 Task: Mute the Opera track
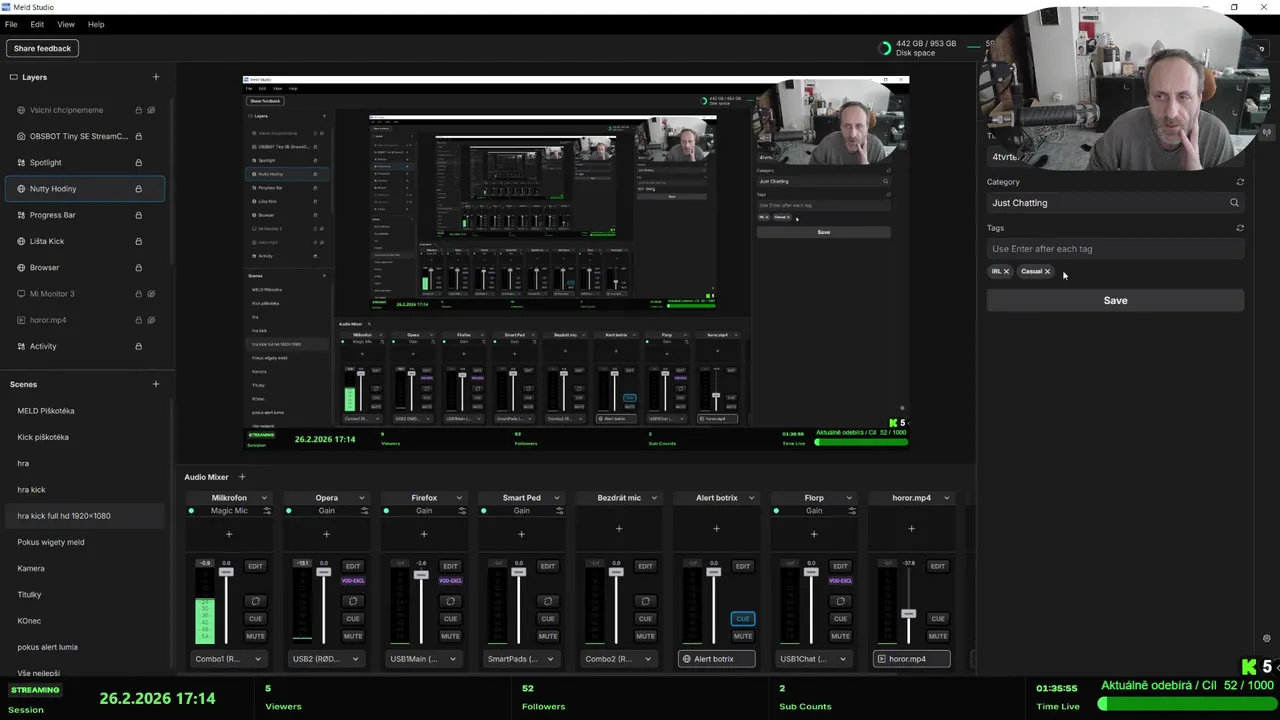pyautogui.click(x=353, y=636)
